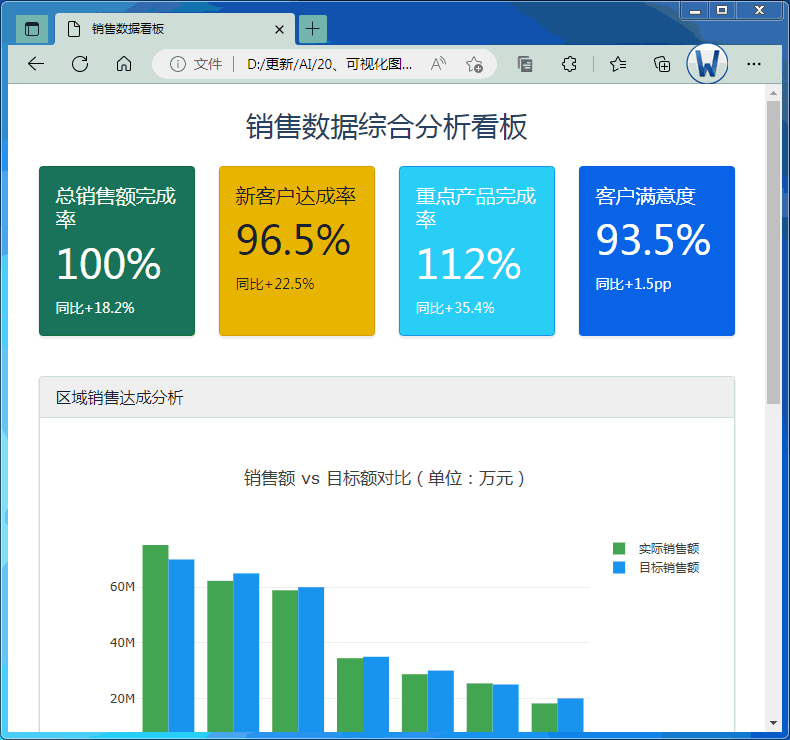Image resolution: width=790 pixels, height=740 pixels.
Task: Click the vertical scrollbar thumb
Action: (x=773, y=252)
